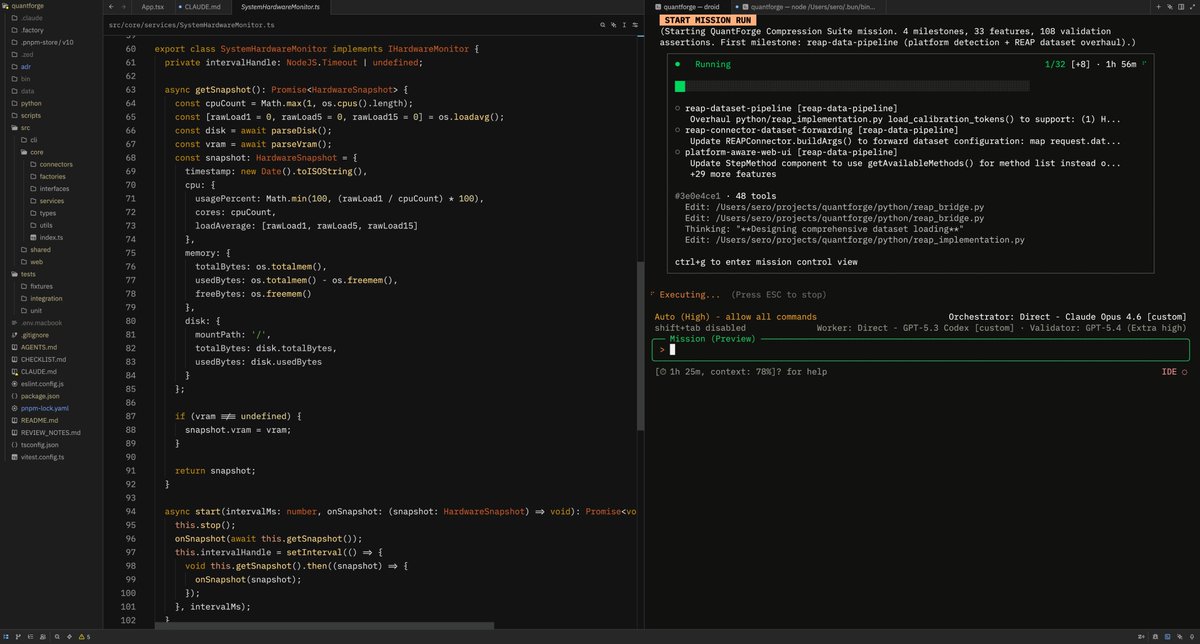Click line number 87 in the gutter
Image resolution: width=1200 pixels, height=644 pixels.
[x=131, y=415]
